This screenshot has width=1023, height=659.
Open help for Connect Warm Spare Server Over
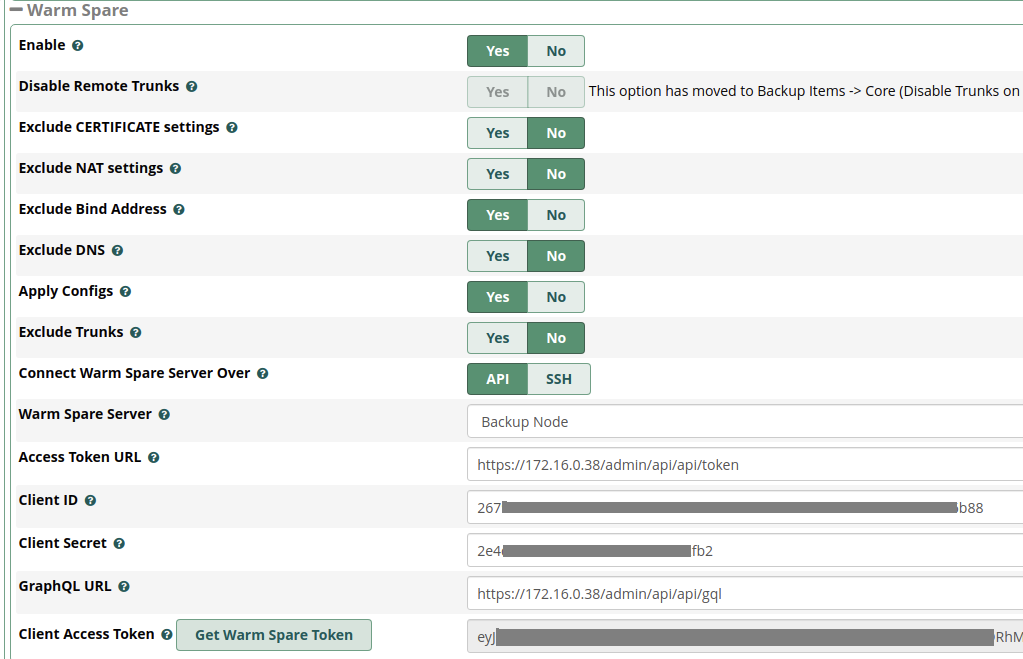[x=263, y=374]
